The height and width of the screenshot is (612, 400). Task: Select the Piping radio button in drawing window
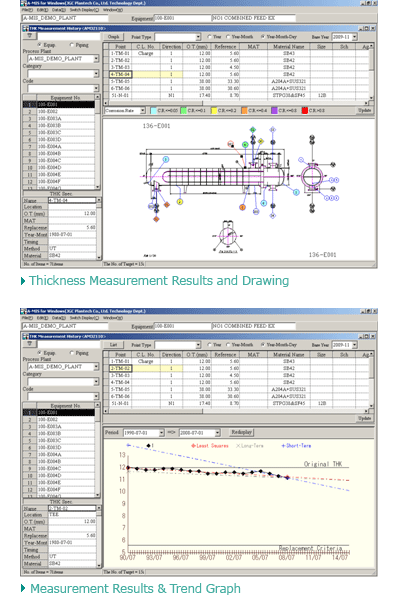[x=72, y=45]
